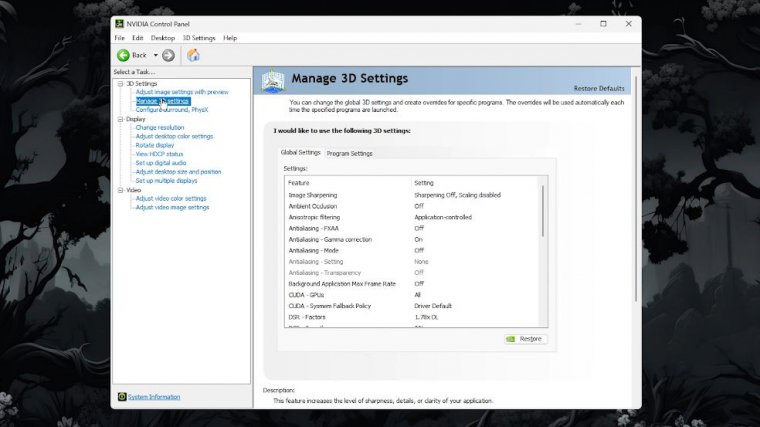Select the Image Sharpening setting row
Screen dimensions: 760x427
(x=312, y=195)
